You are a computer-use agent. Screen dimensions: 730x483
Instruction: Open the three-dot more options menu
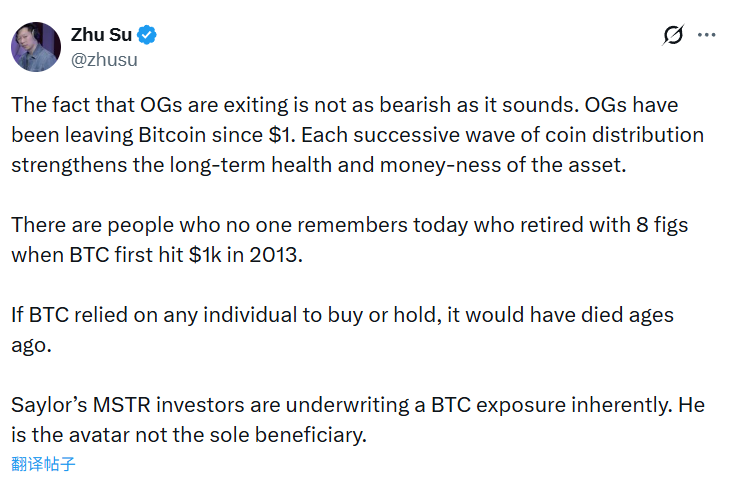coord(707,35)
